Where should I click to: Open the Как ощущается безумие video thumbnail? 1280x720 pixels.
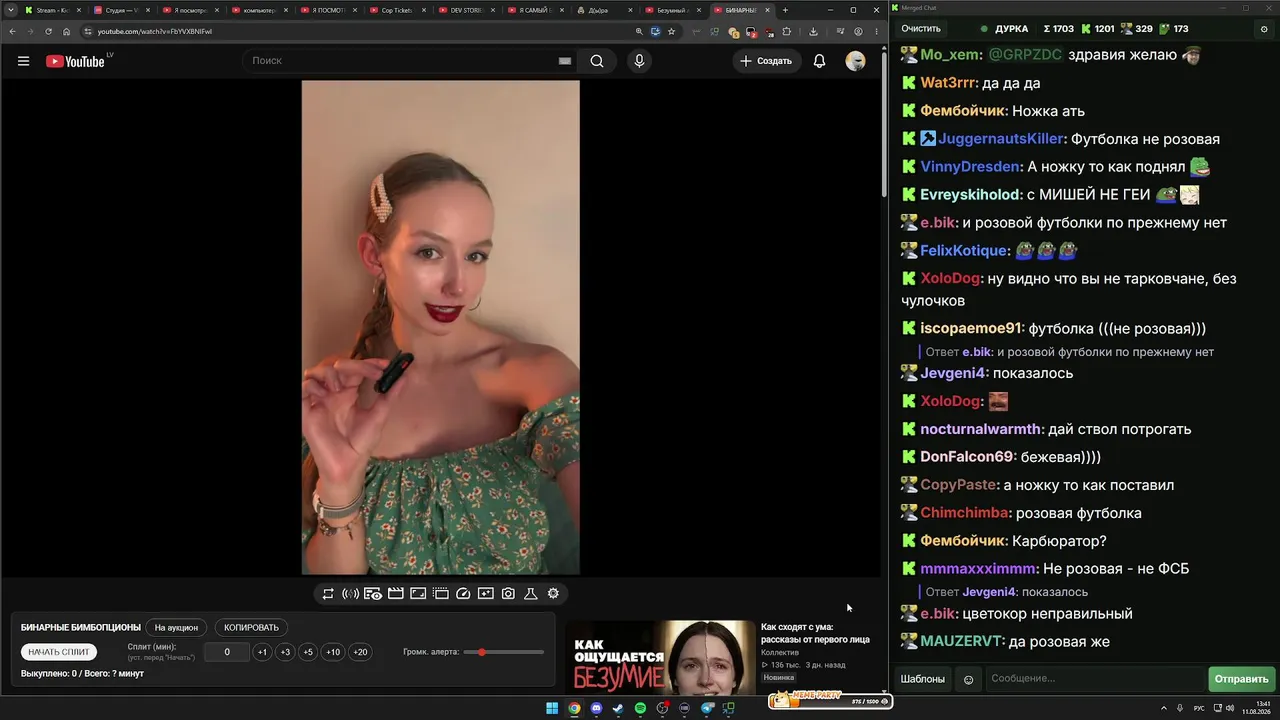[x=660, y=656]
